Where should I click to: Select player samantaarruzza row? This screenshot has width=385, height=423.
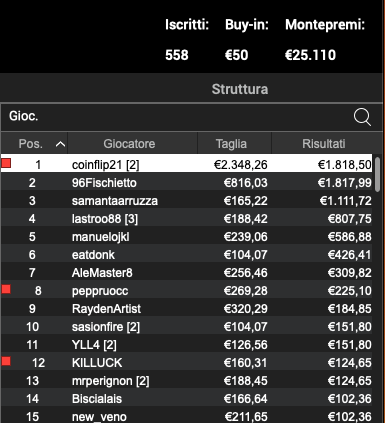tap(187, 201)
